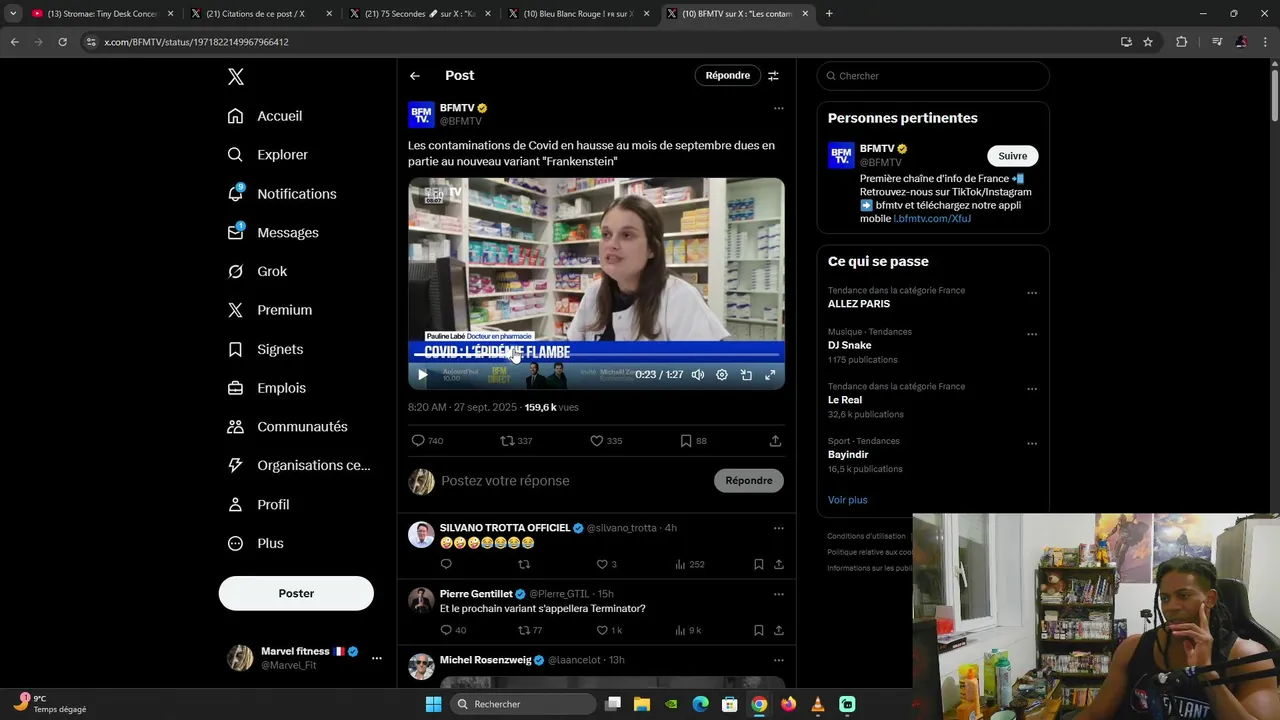Screen dimensions: 1280x720
Task: Open Le Real trend options
Action: (x=1032, y=390)
